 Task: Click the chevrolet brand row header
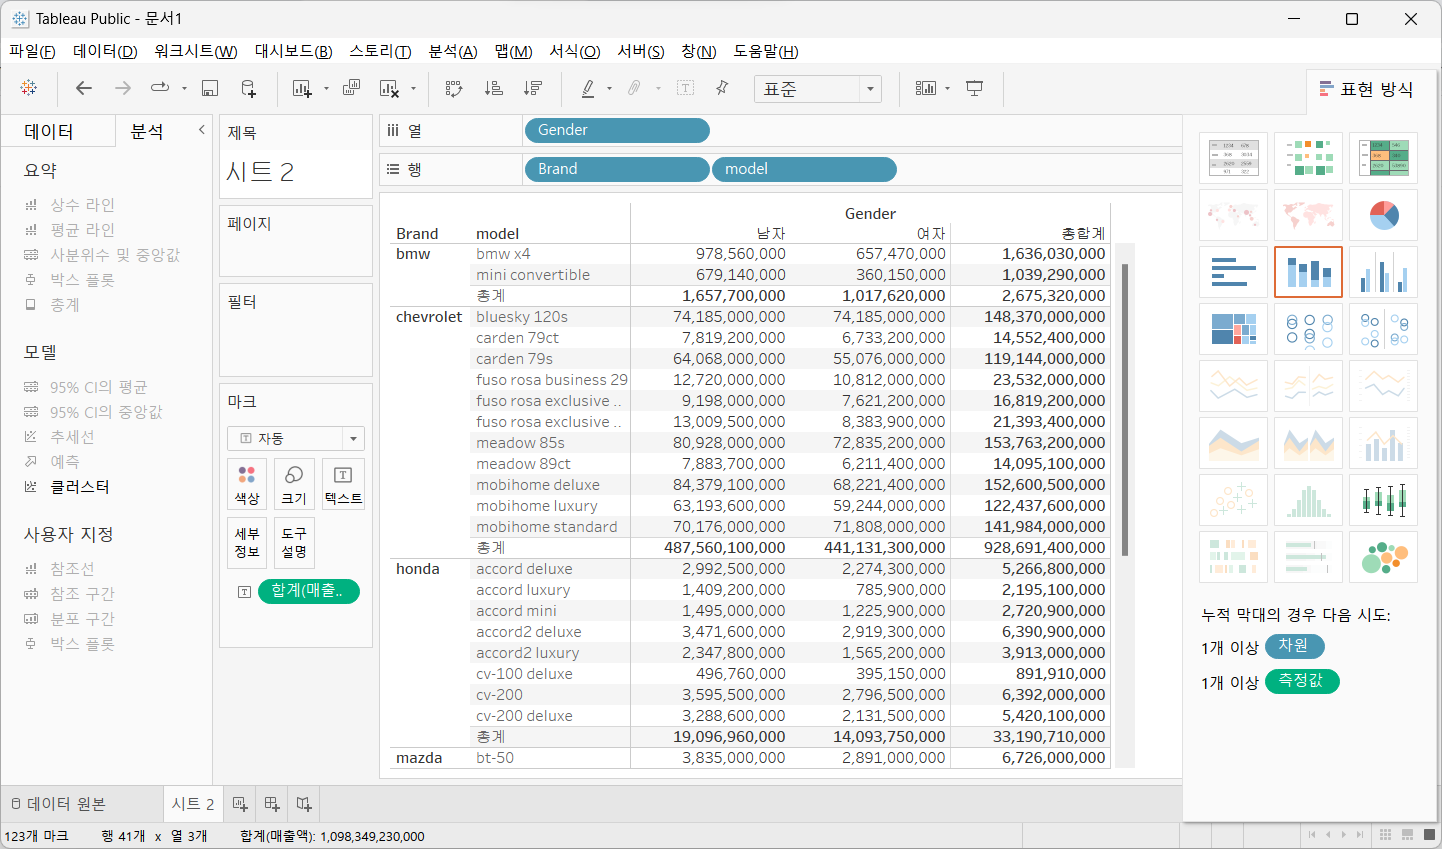(429, 317)
